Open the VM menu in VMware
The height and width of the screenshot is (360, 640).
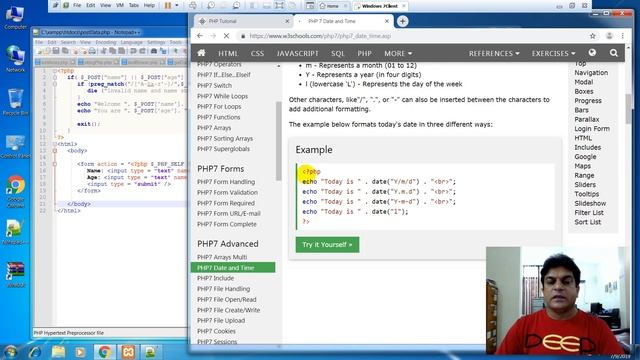(x=120, y=6)
